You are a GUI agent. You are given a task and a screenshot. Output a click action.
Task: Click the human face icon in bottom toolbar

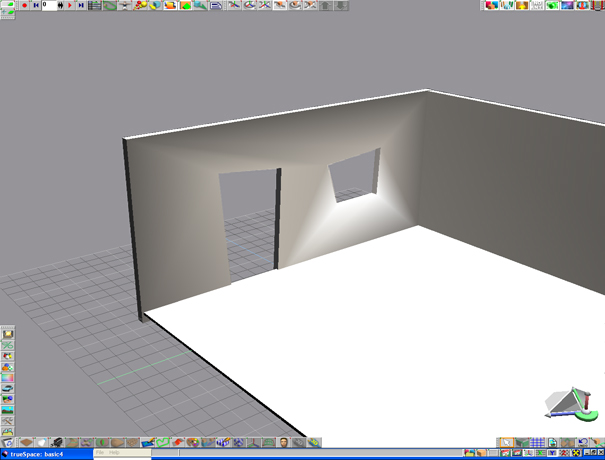pos(285,442)
